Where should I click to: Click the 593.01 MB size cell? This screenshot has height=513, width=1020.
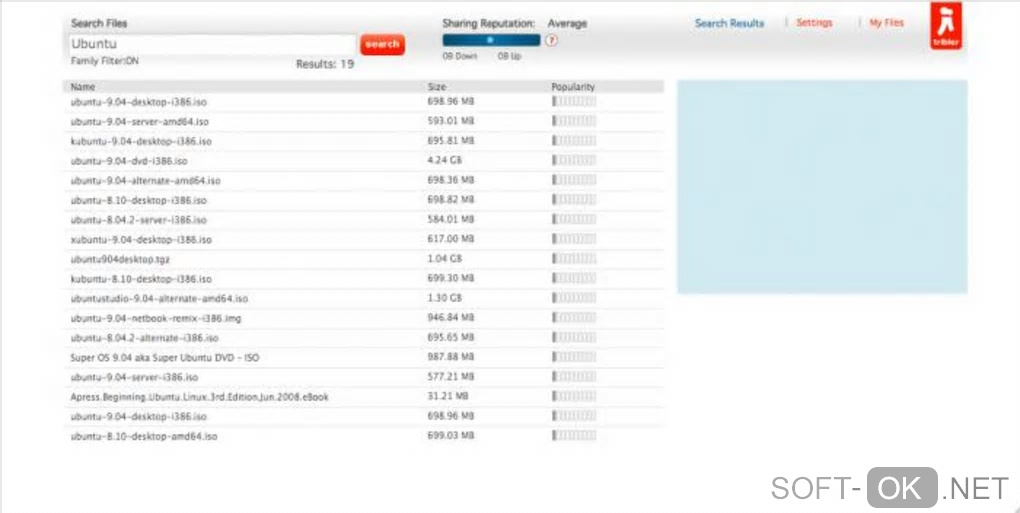(451, 121)
